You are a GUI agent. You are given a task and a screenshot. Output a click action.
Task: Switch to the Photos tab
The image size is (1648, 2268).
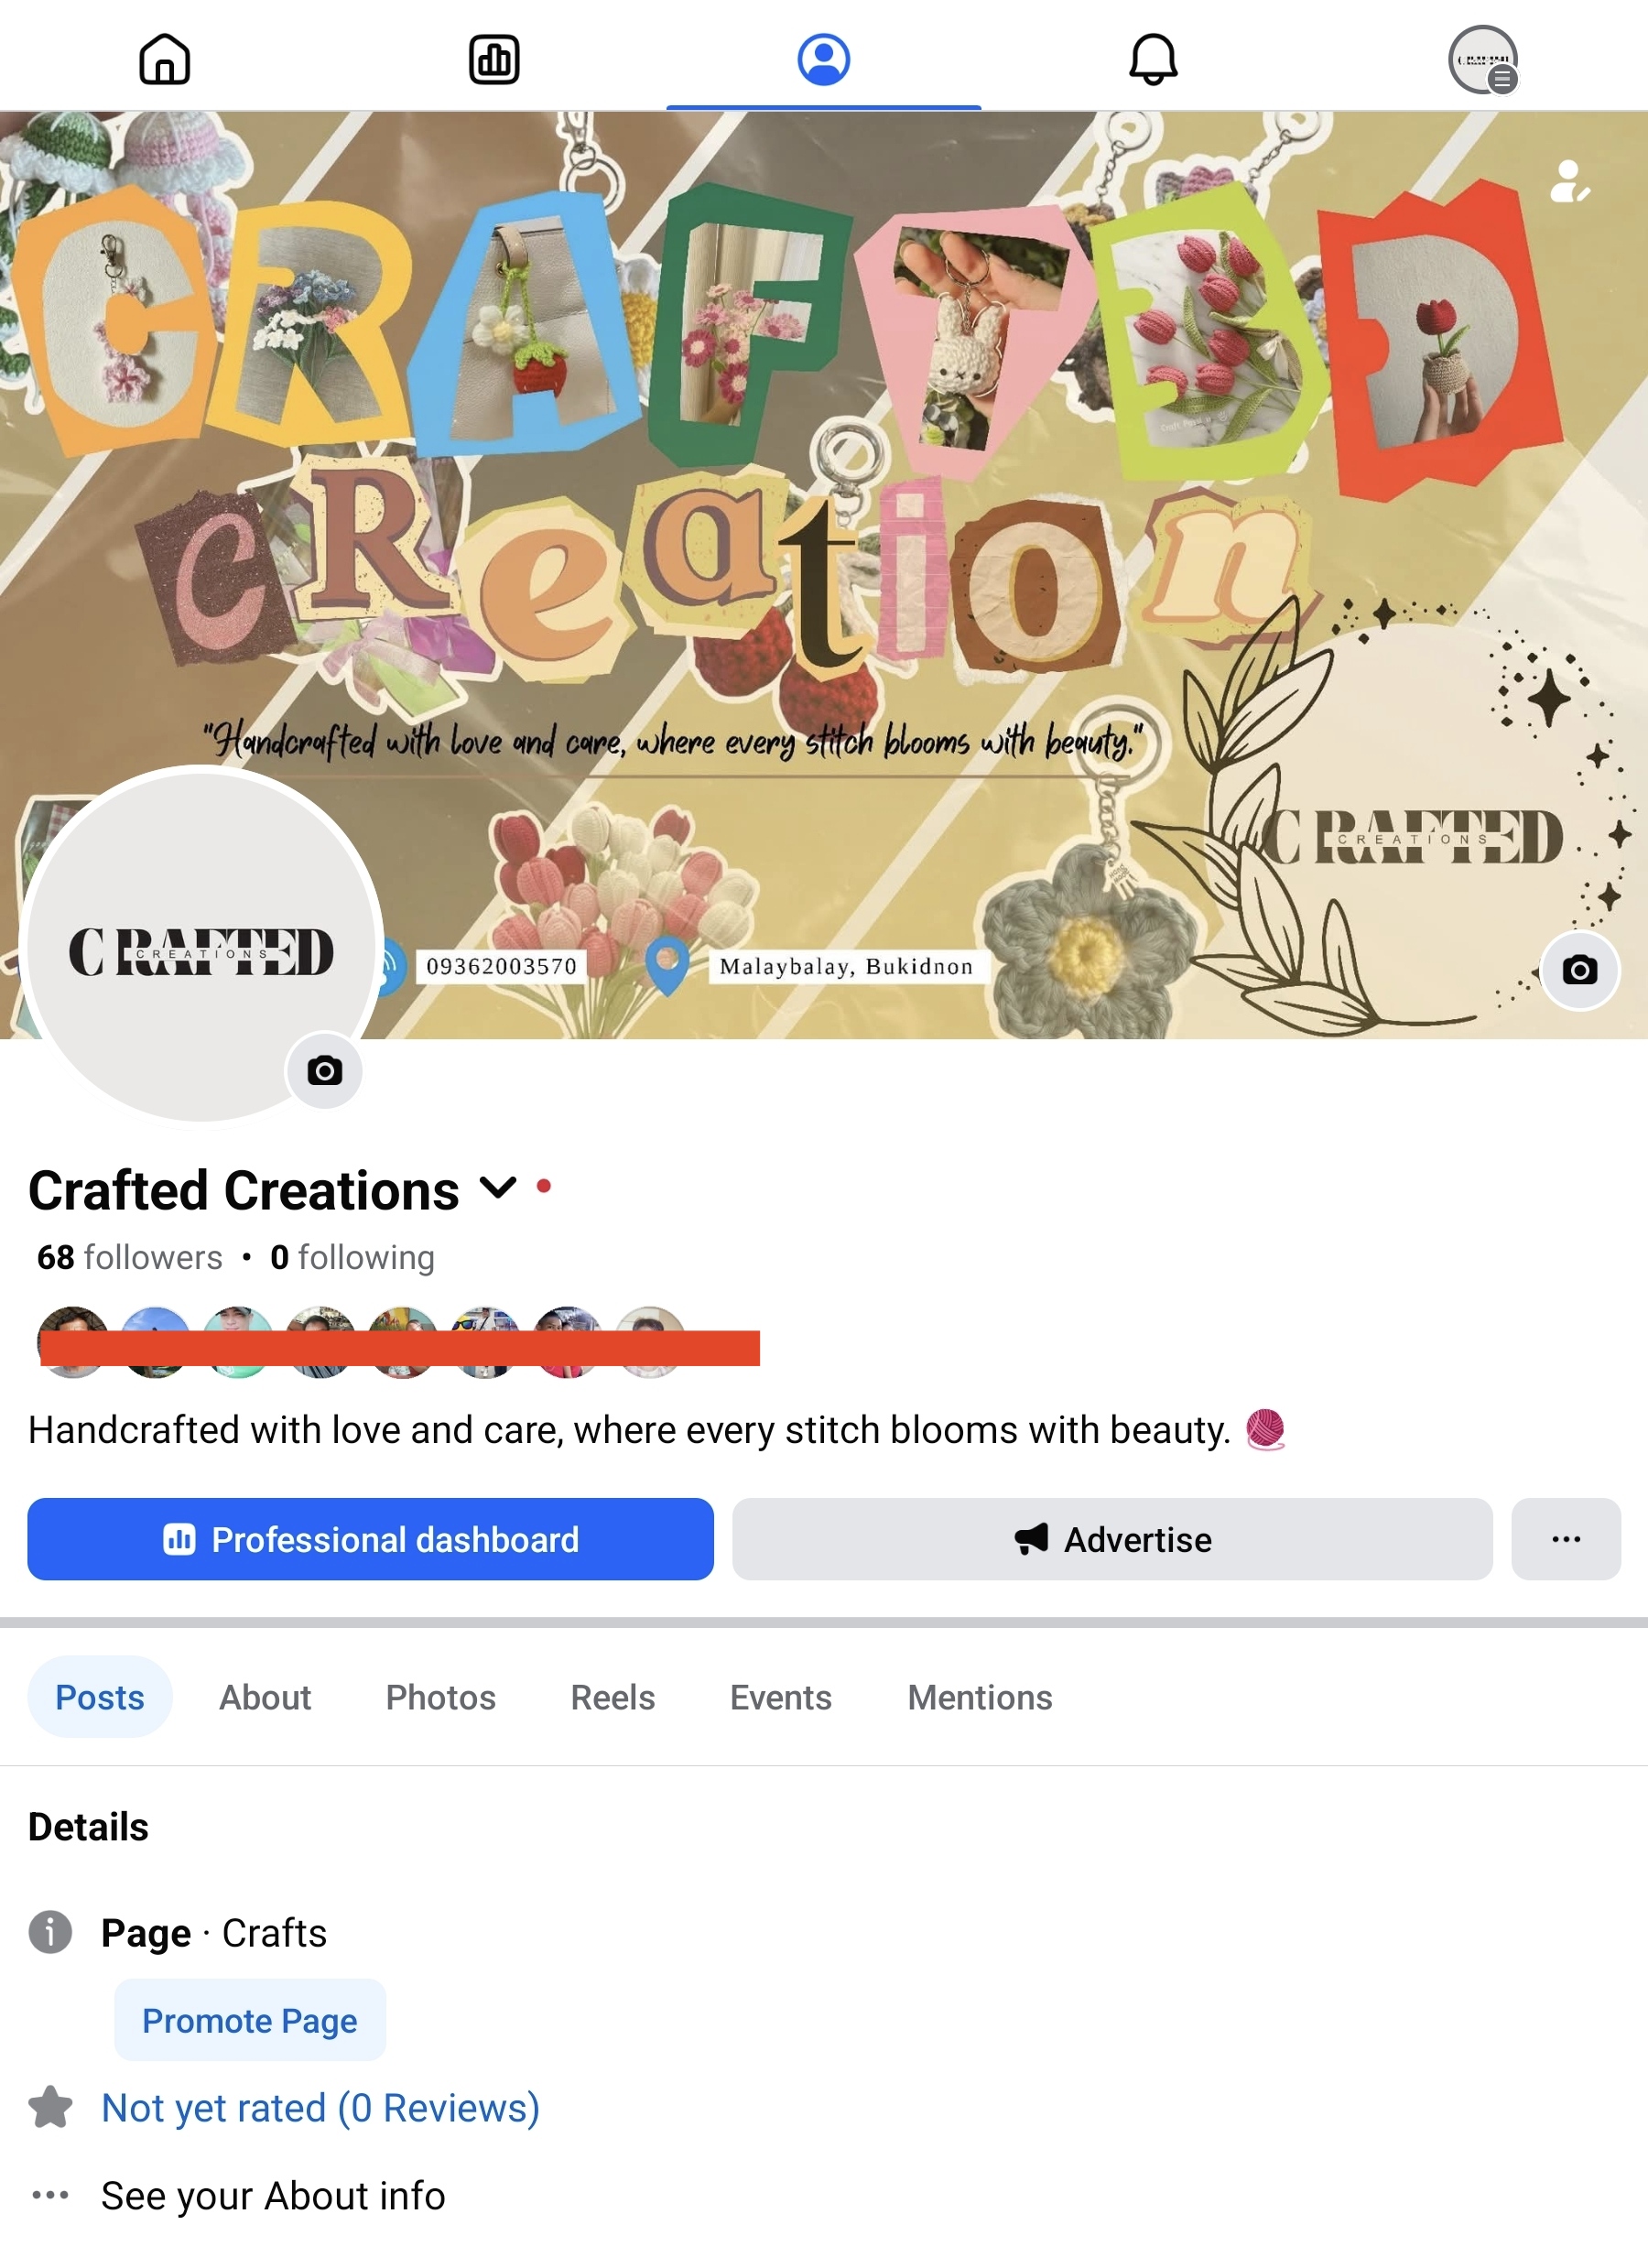tap(441, 1697)
